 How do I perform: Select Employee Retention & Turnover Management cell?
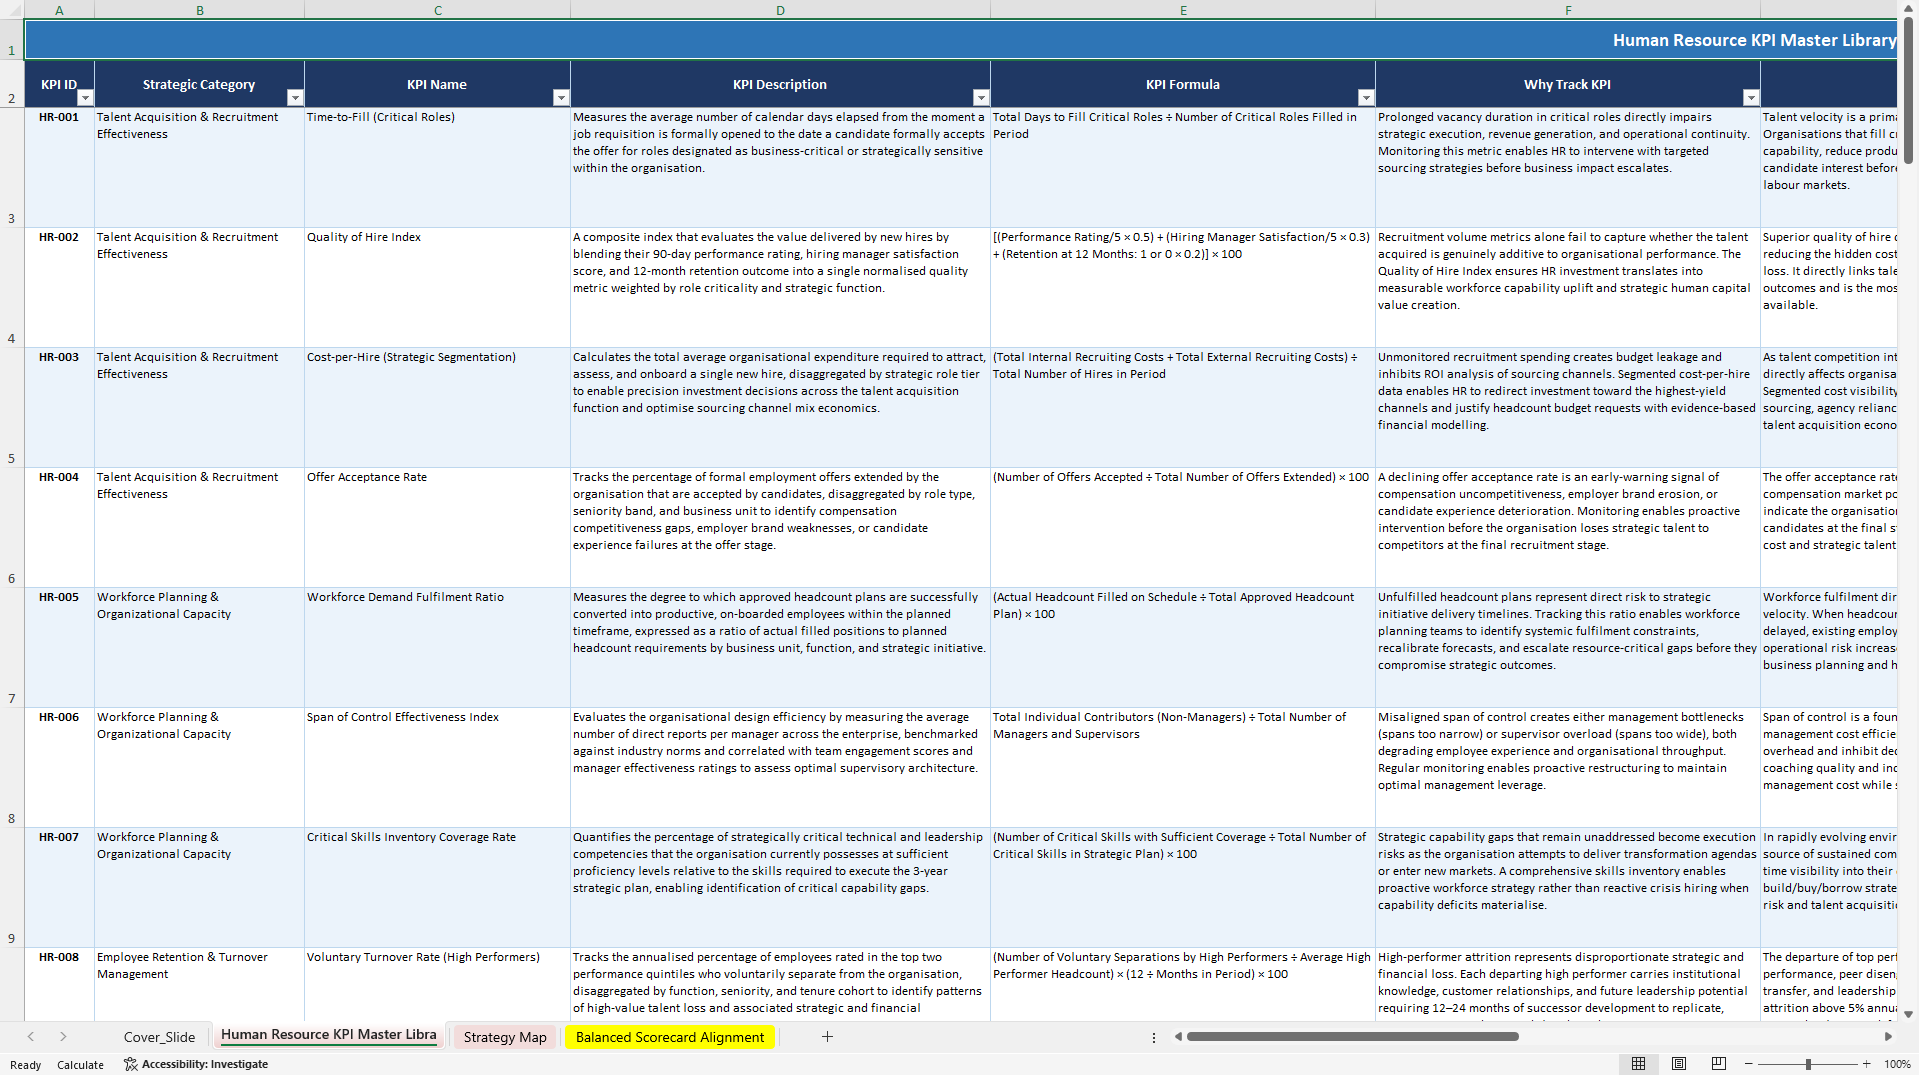pos(199,984)
